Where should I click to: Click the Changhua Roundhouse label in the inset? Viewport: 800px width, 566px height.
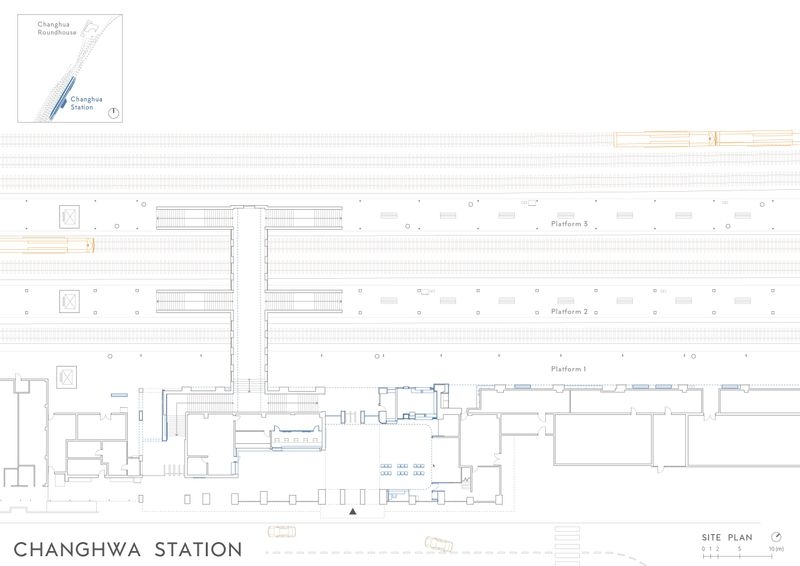coord(57,28)
